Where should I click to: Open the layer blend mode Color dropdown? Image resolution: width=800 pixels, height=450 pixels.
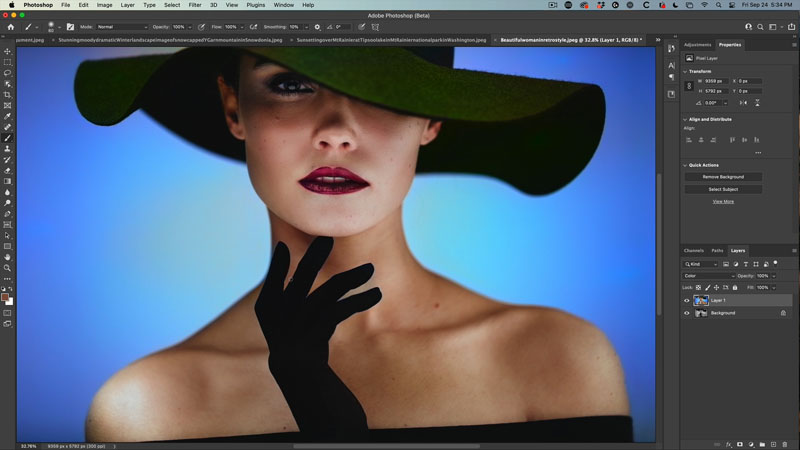[x=708, y=276]
